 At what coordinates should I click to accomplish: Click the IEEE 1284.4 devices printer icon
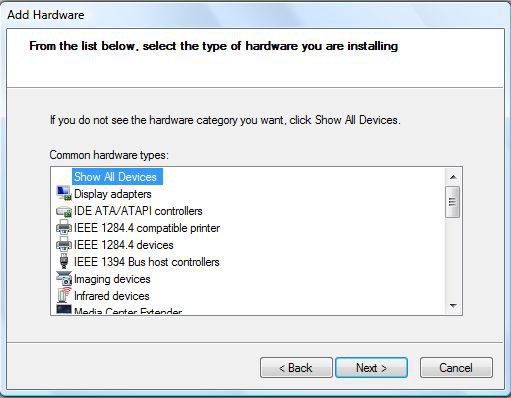pyautogui.click(x=64, y=244)
